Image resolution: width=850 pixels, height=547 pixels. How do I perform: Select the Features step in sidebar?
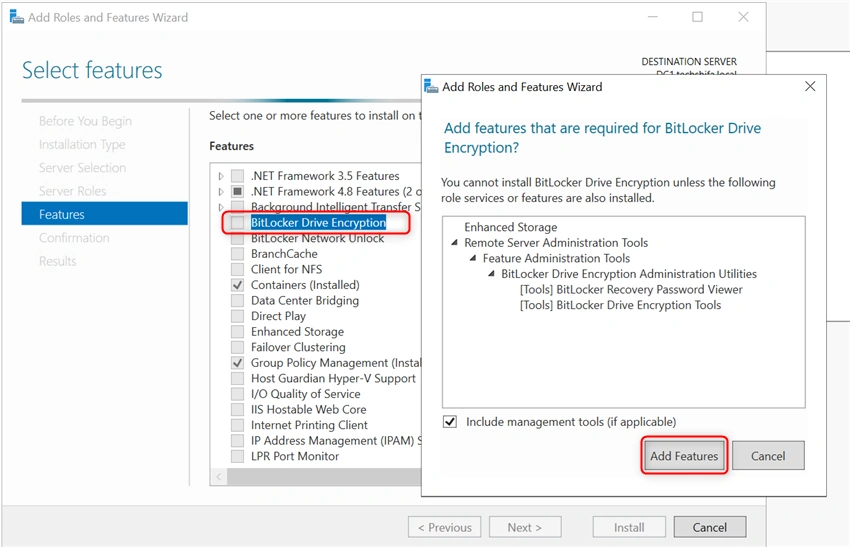(x=105, y=214)
